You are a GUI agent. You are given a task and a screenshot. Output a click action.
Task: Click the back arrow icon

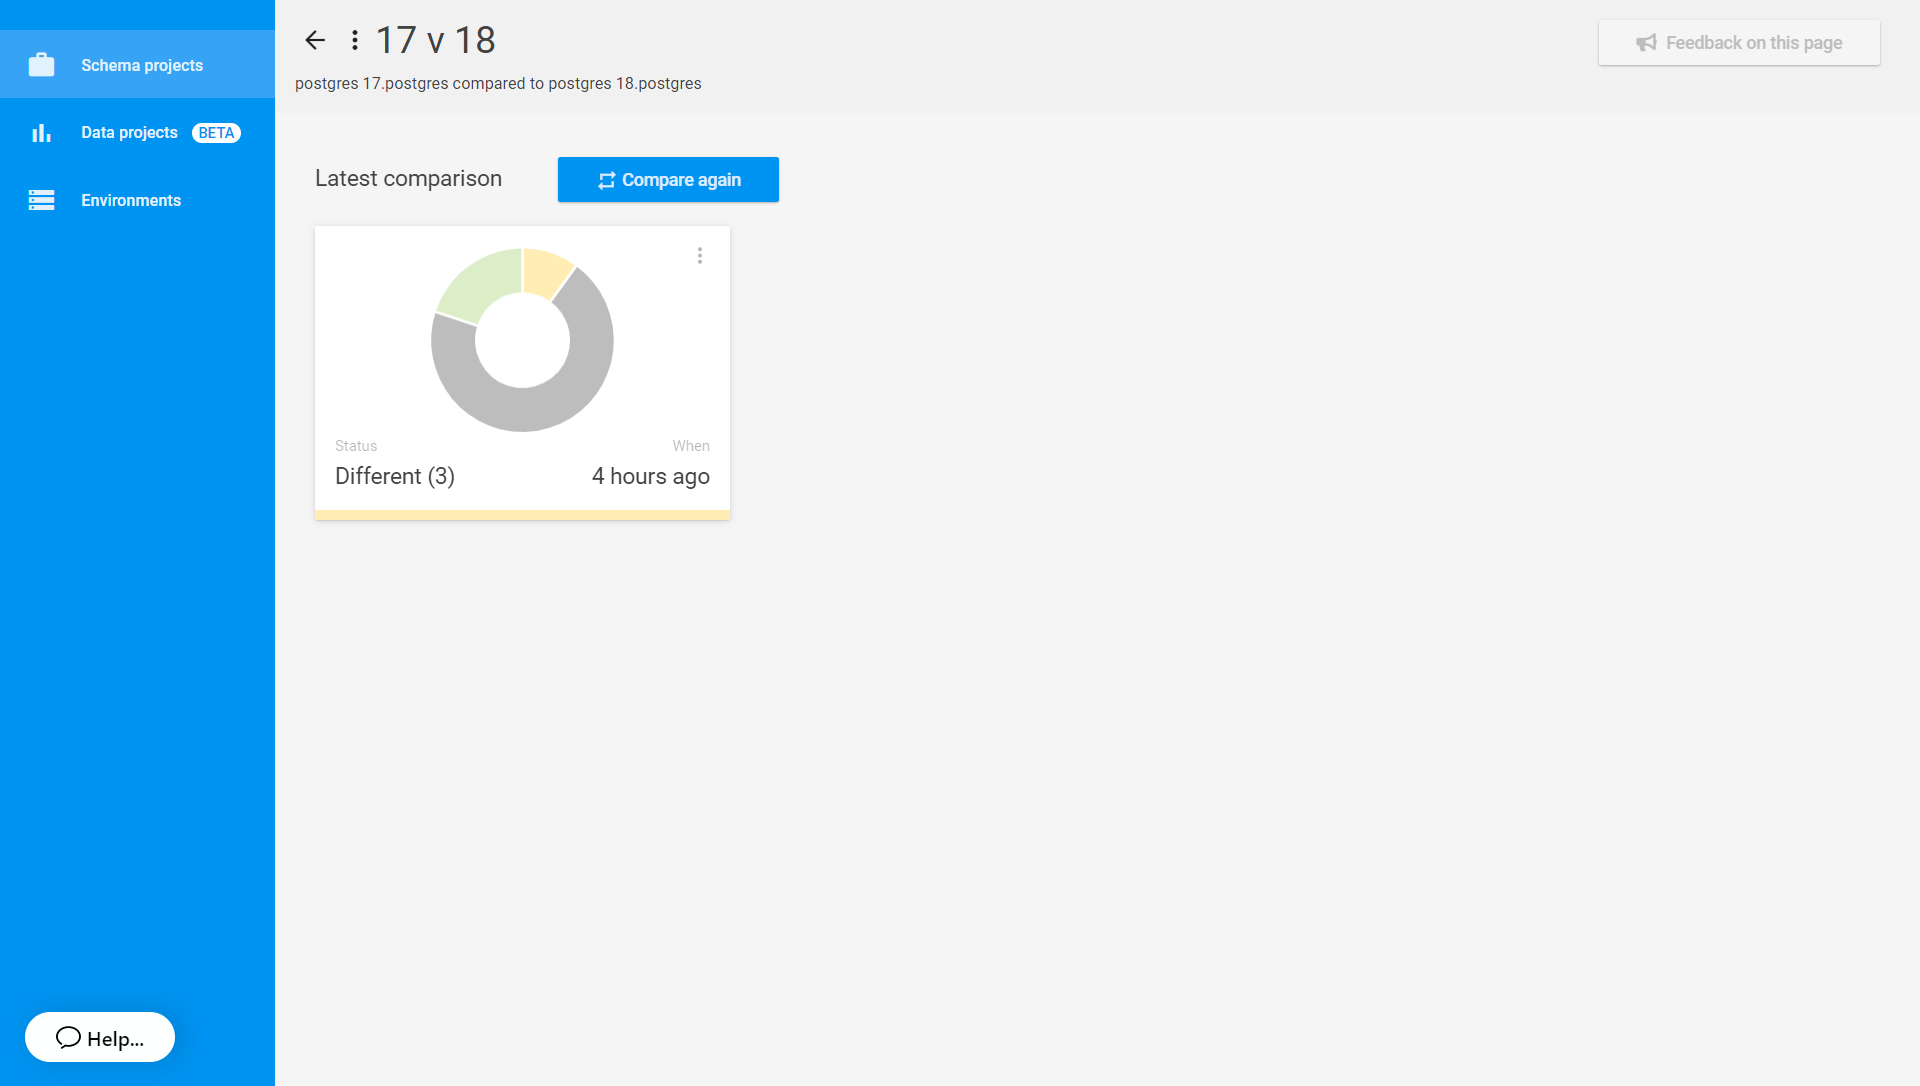tap(315, 40)
